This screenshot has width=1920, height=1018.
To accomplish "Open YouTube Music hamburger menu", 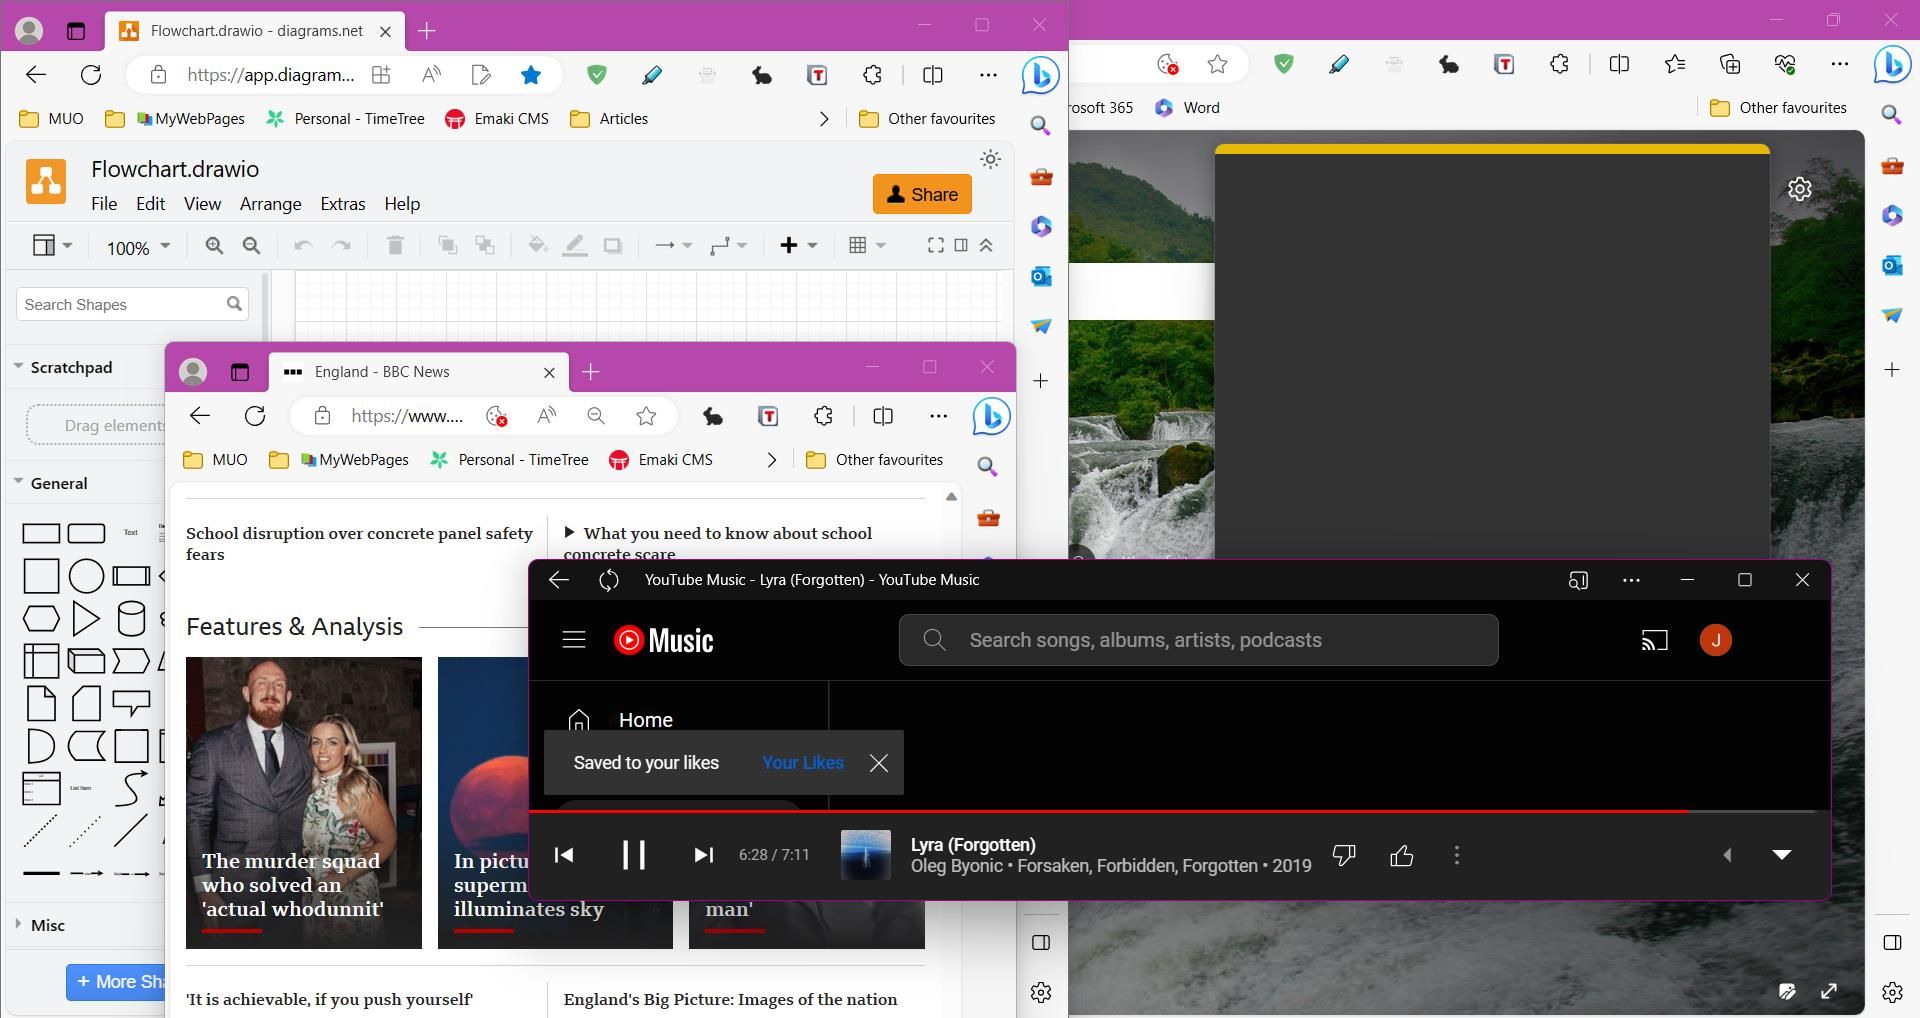I will click(573, 640).
